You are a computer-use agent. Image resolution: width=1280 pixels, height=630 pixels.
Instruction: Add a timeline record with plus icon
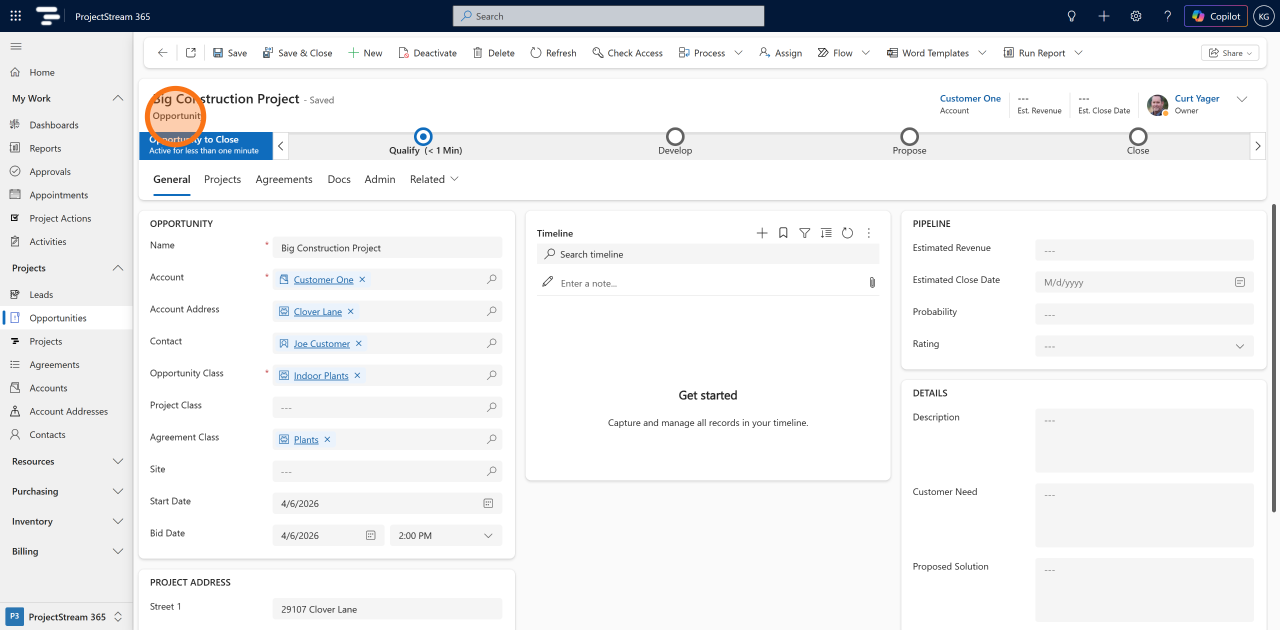(762, 233)
